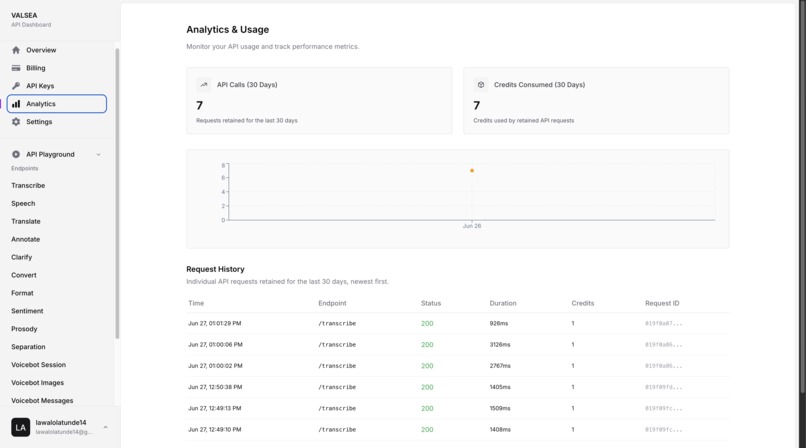
Task: Open the Convert endpoint
Action: pyautogui.click(x=24, y=275)
